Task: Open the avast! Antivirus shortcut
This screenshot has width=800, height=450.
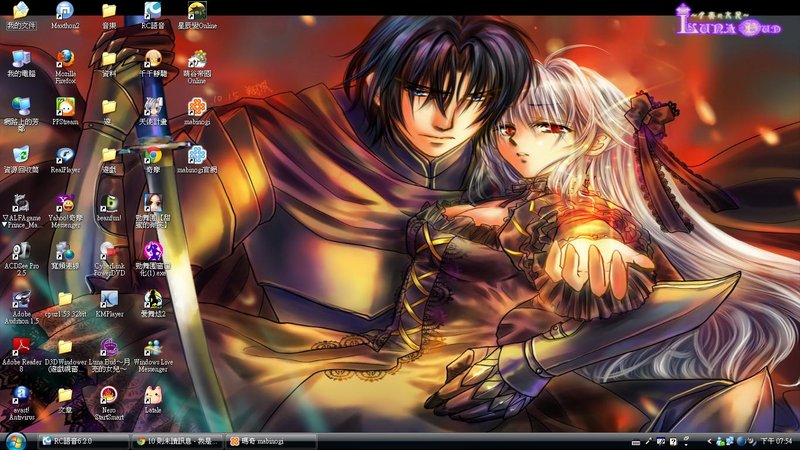Action: (x=20, y=395)
